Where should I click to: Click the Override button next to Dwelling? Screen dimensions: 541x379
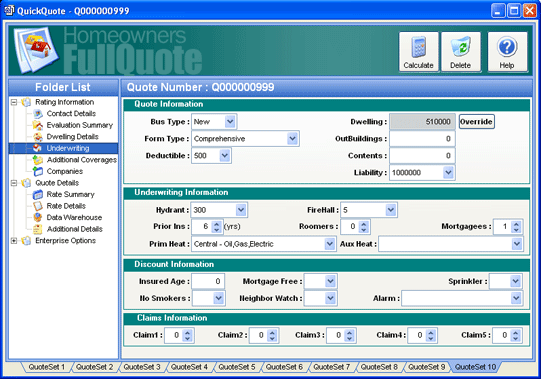(x=476, y=122)
